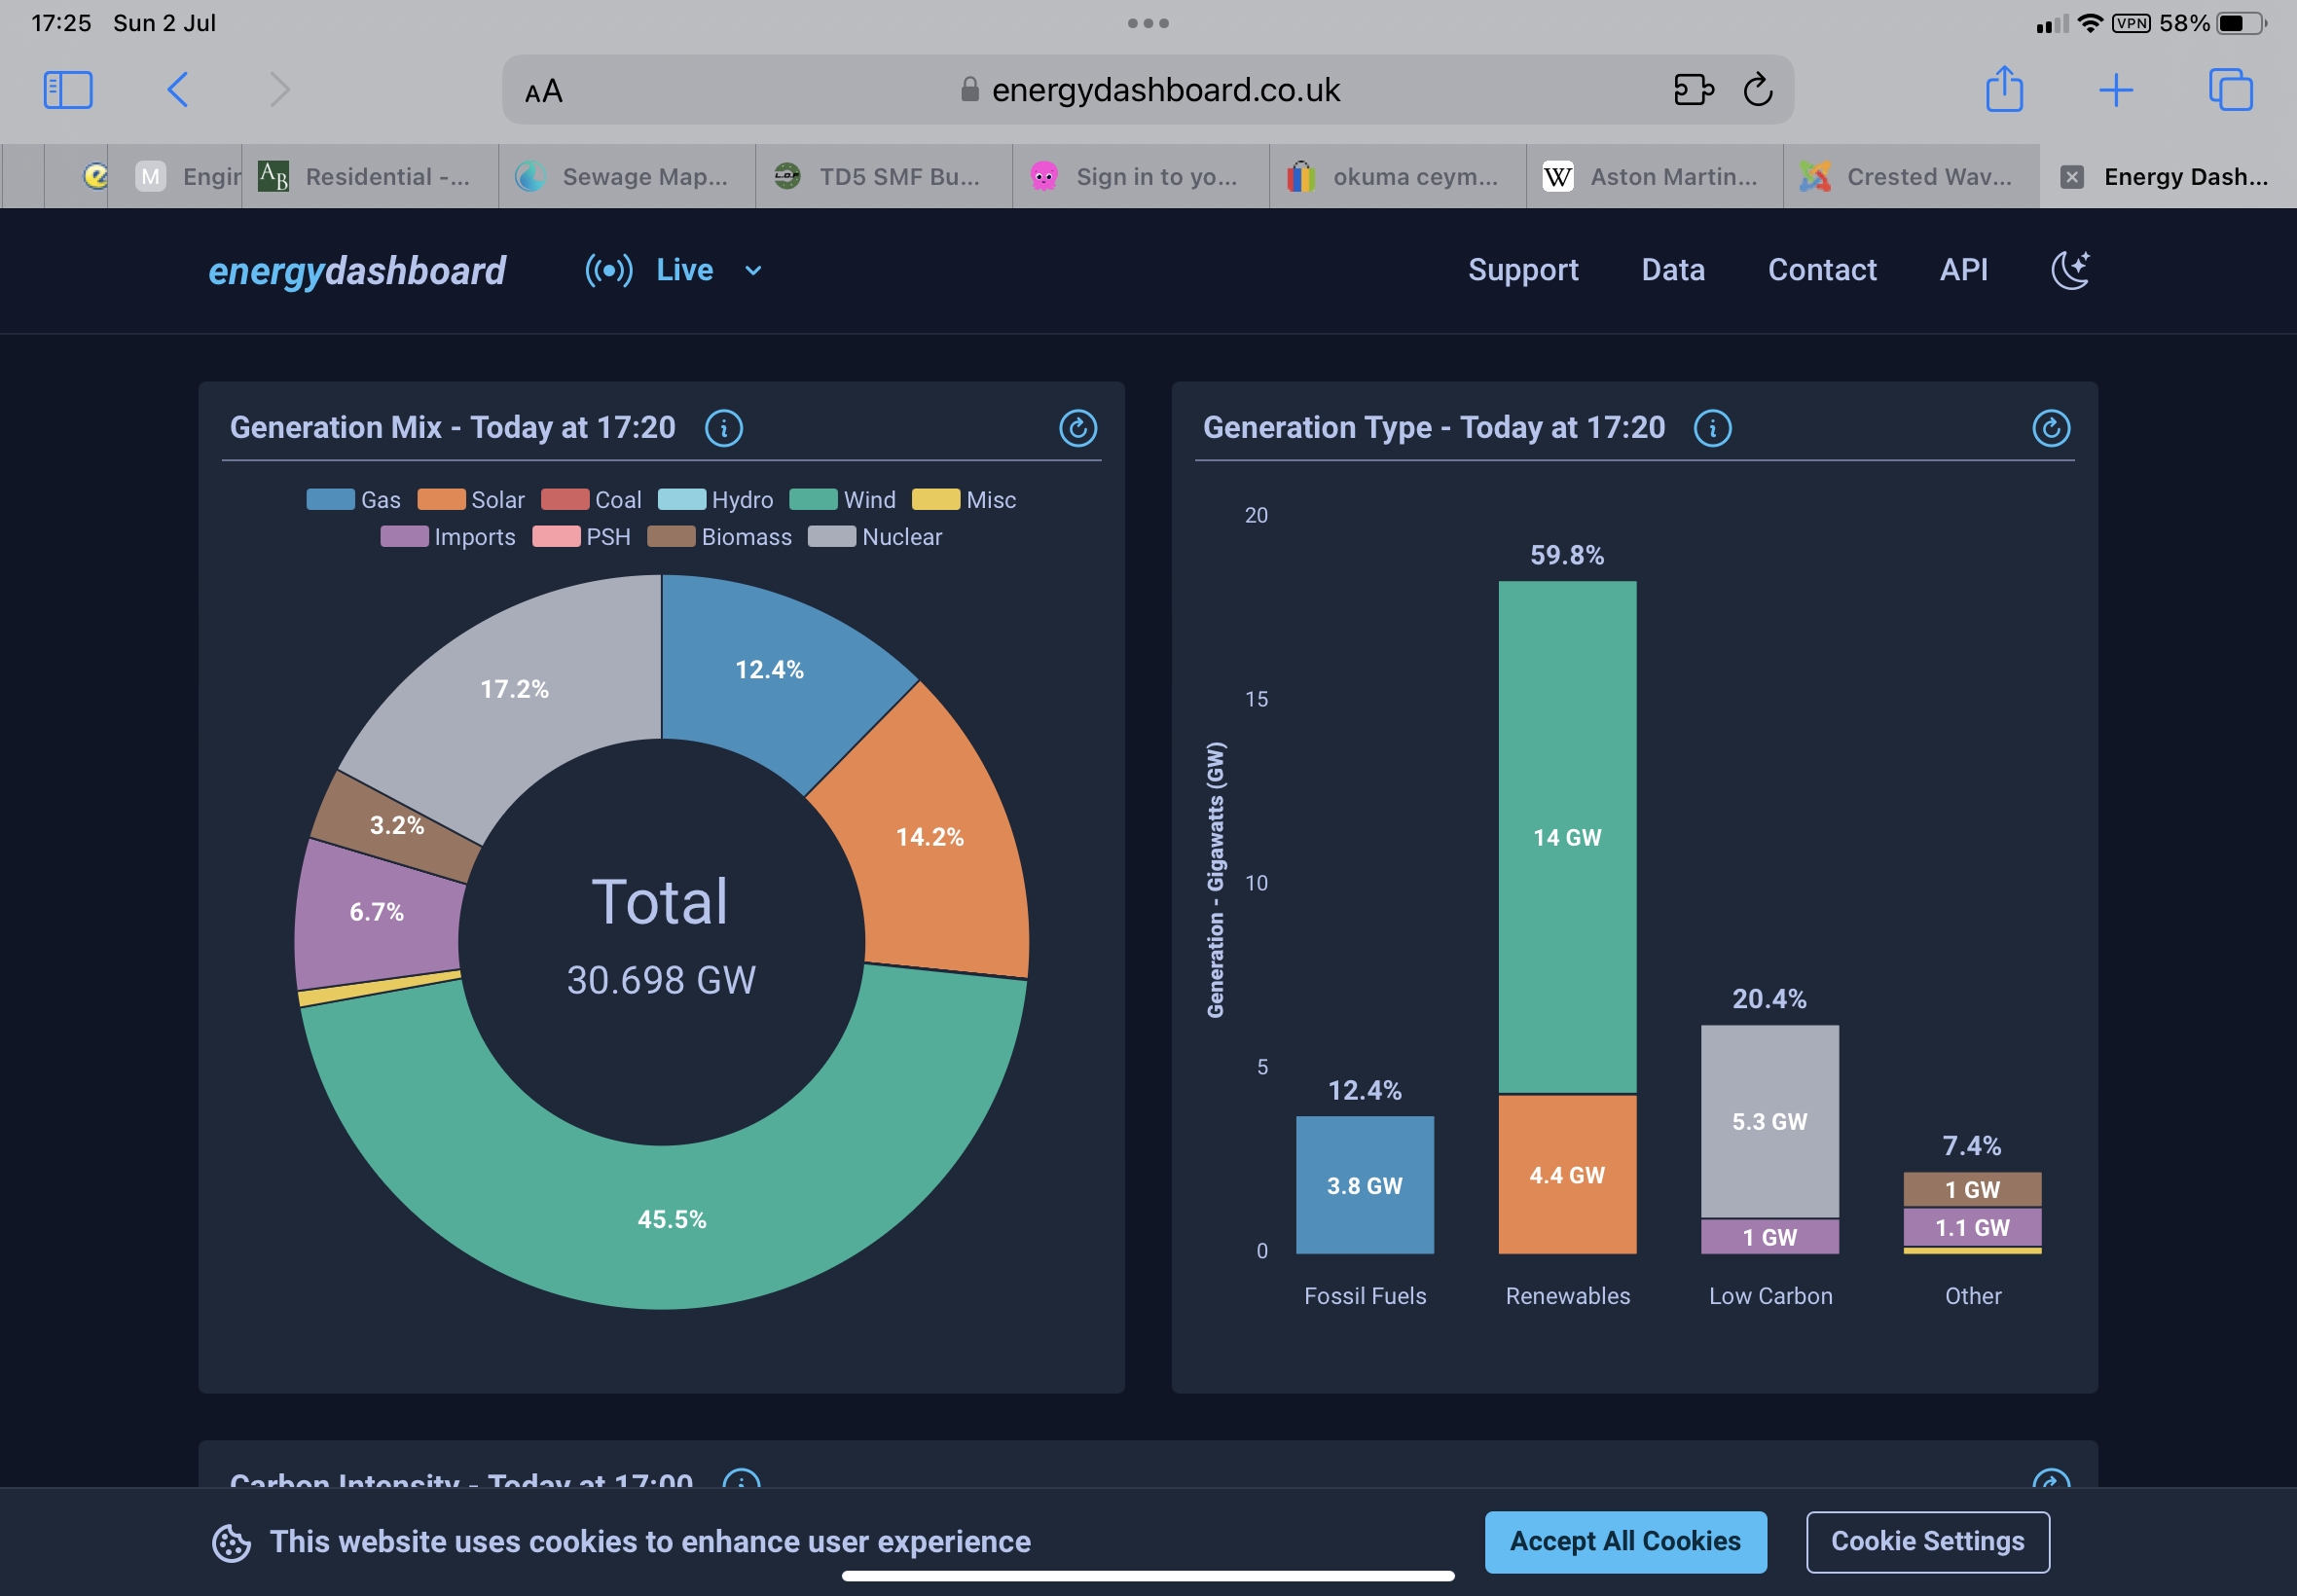This screenshot has width=2297, height=1596.
Task: Go back to previous page
Action: [178, 90]
